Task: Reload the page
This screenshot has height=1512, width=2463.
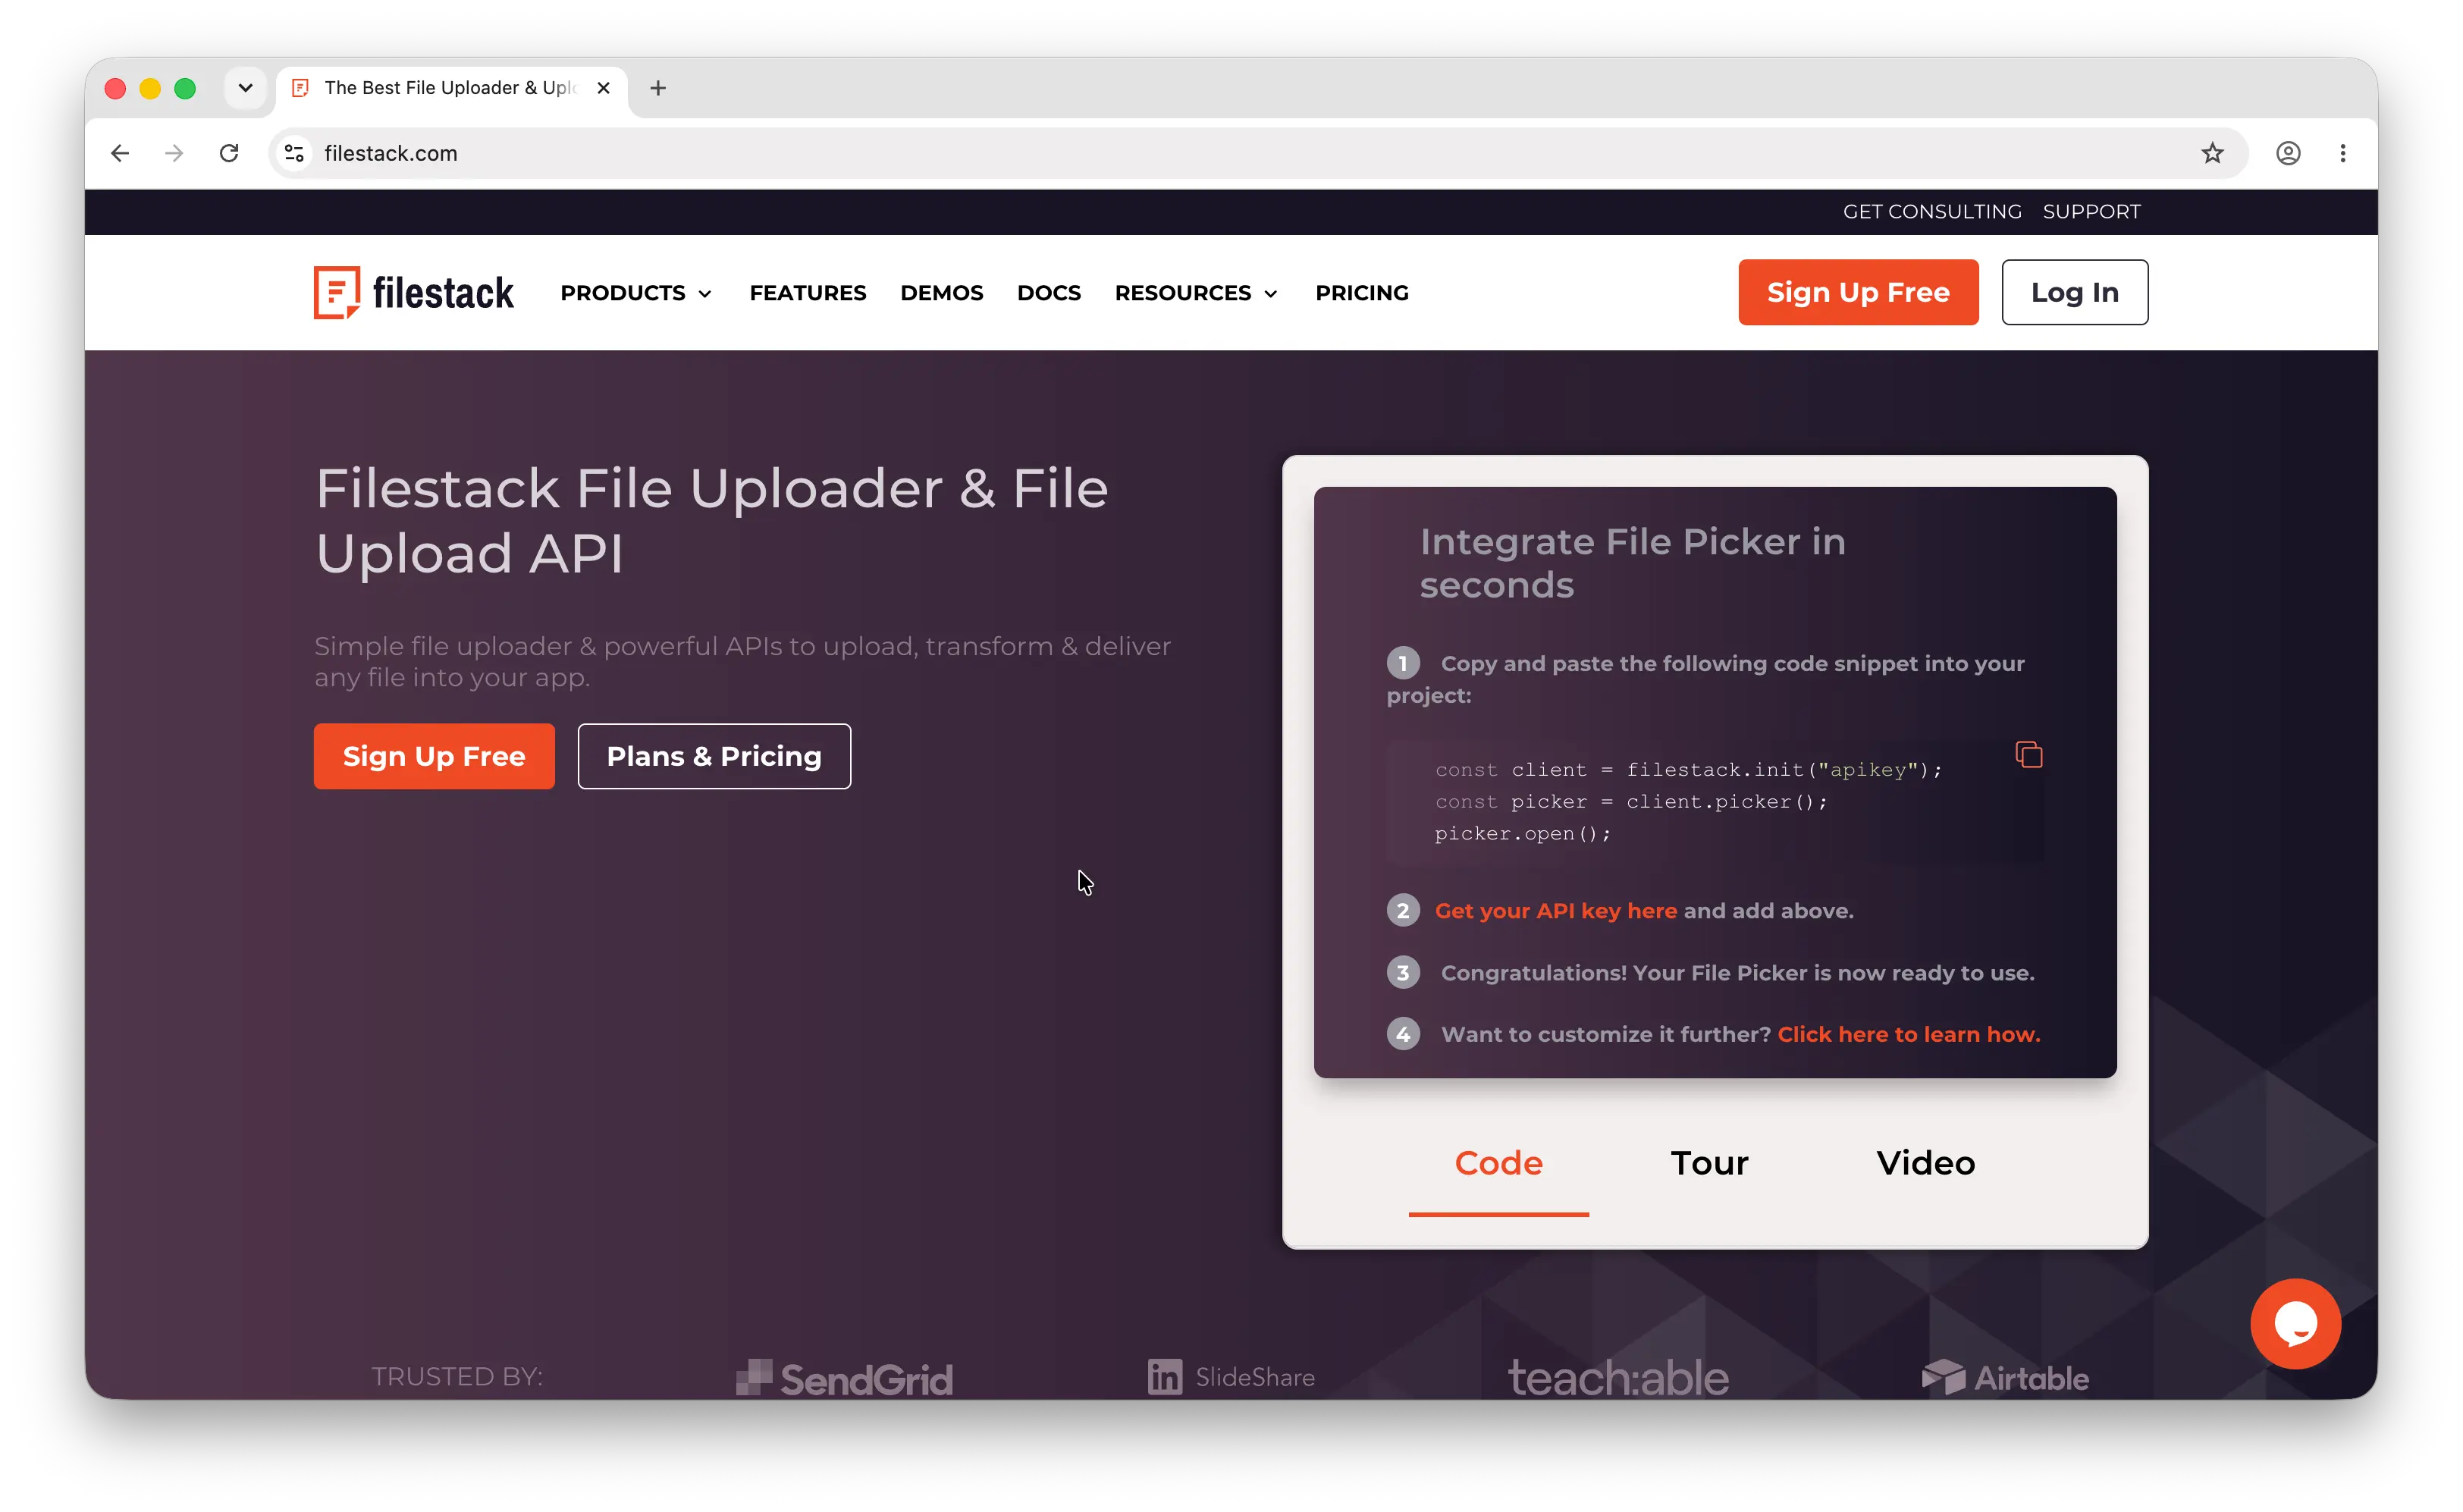Action: (x=229, y=153)
